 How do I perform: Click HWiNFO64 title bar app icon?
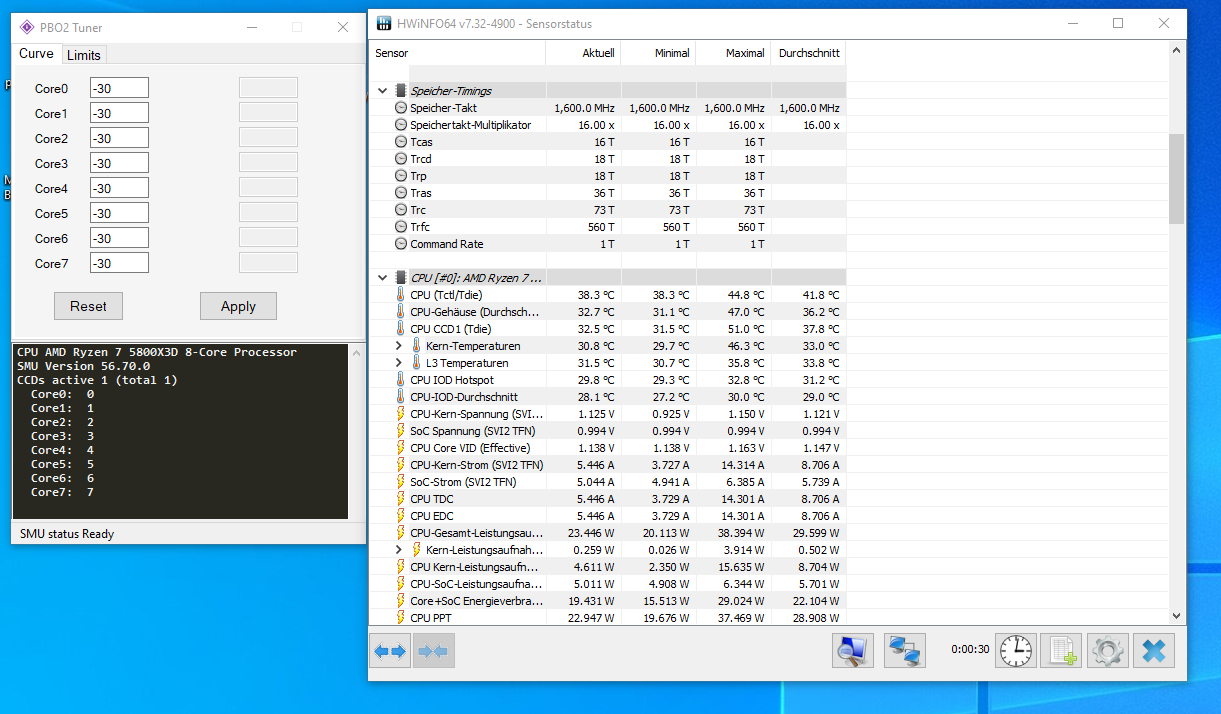(x=384, y=24)
